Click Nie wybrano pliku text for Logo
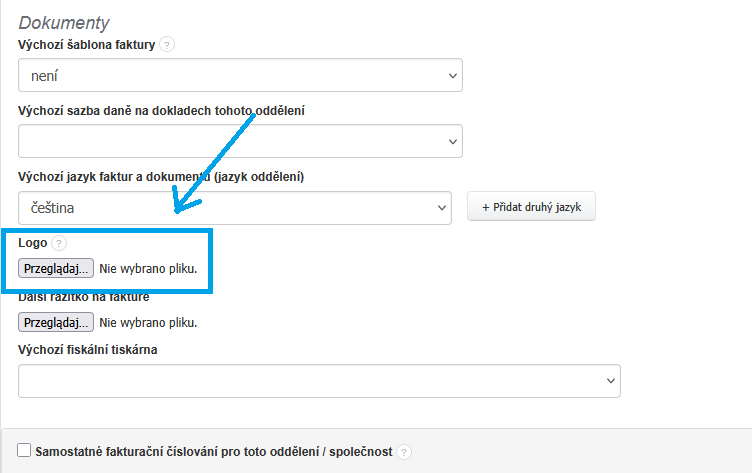This screenshot has width=752, height=473. click(x=148, y=268)
